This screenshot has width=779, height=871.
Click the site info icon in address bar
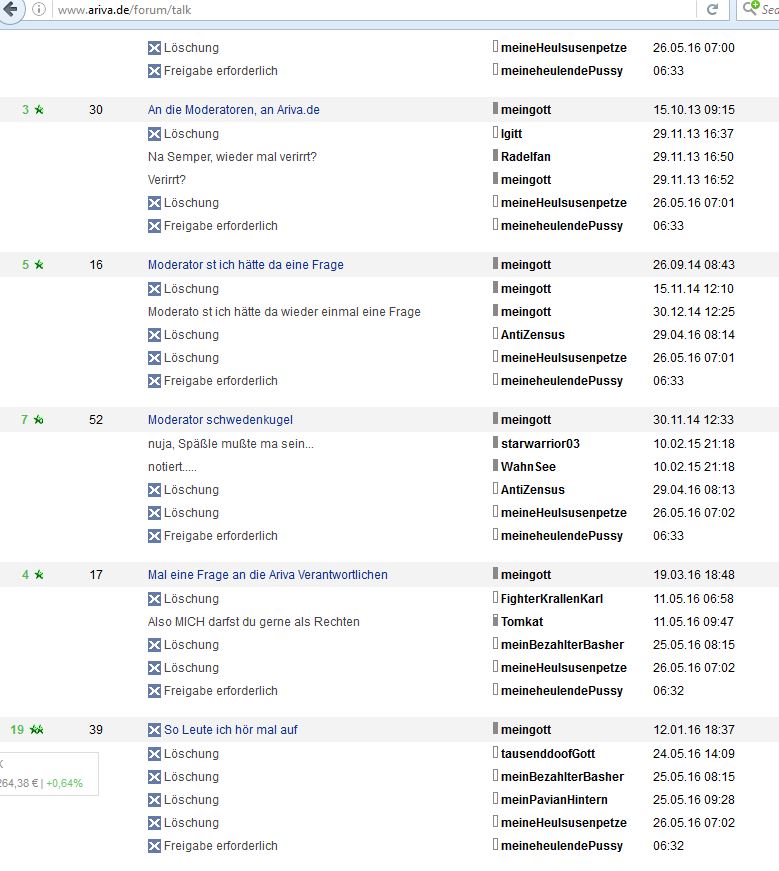point(39,9)
